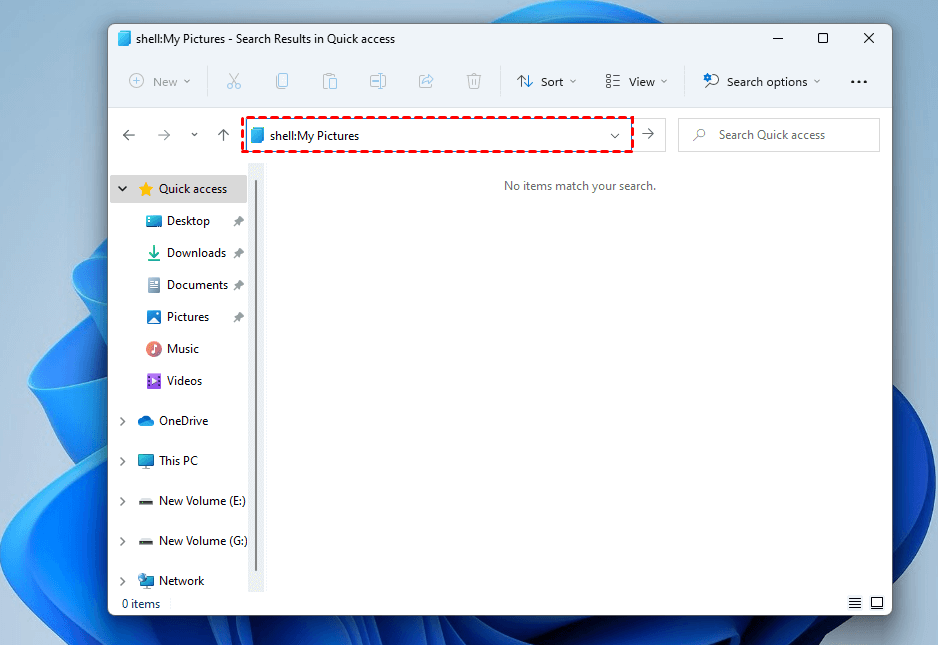The width and height of the screenshot is (938, 645).
Task: Select New Volume (G:) drive
Action: [203, 541]
